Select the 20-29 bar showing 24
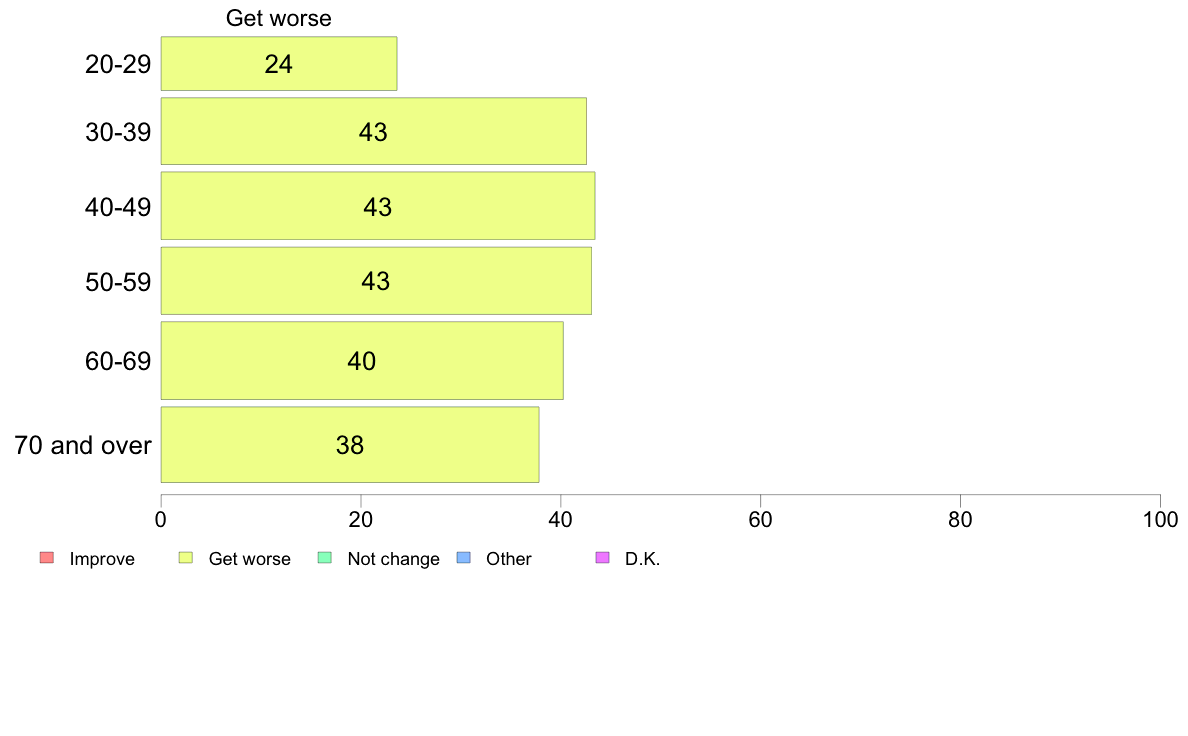Screen dimensions: 1188x736 click(x=279, y=64)
